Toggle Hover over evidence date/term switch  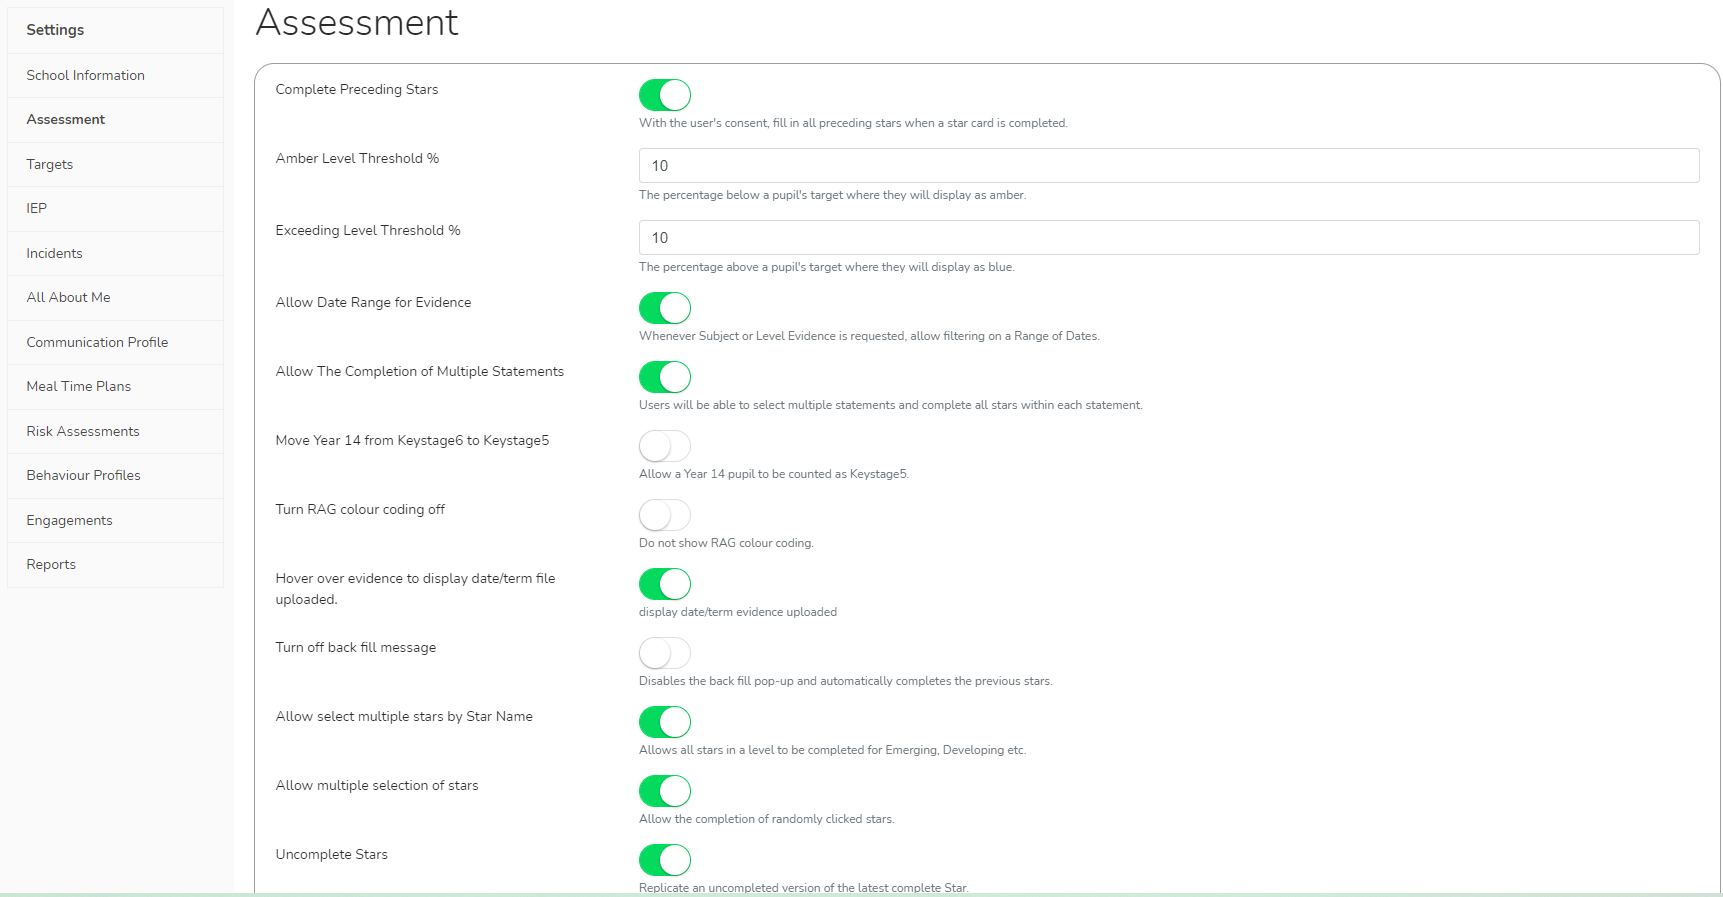pos(665,584)
